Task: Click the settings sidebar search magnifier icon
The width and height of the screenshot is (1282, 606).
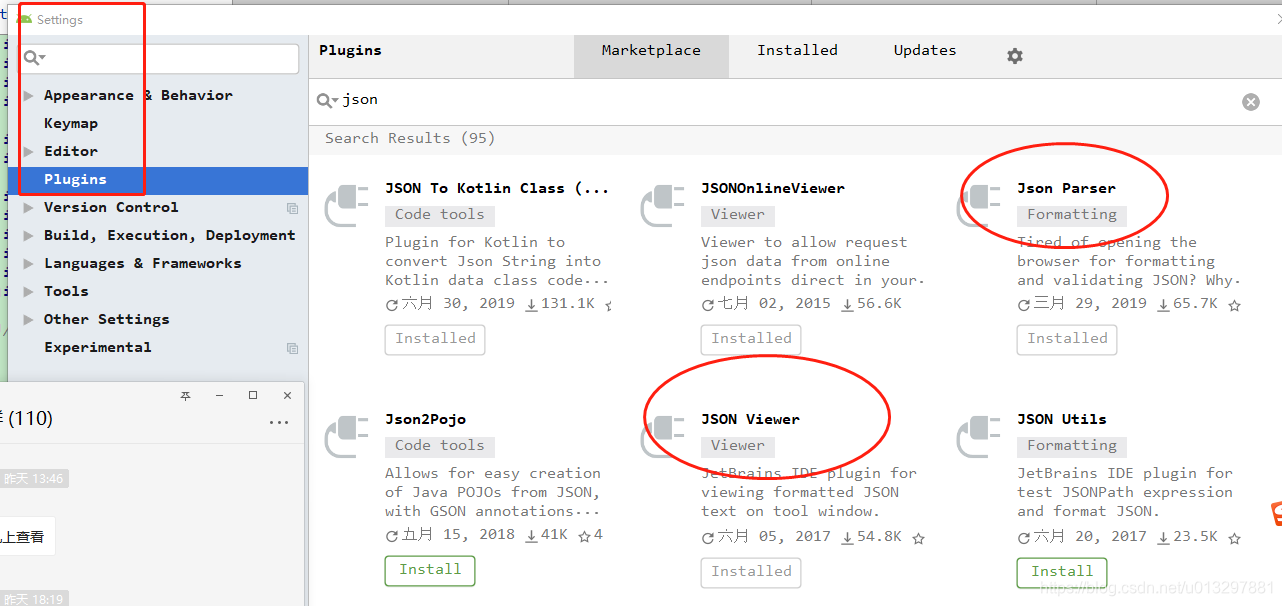Action: [34, 58]
